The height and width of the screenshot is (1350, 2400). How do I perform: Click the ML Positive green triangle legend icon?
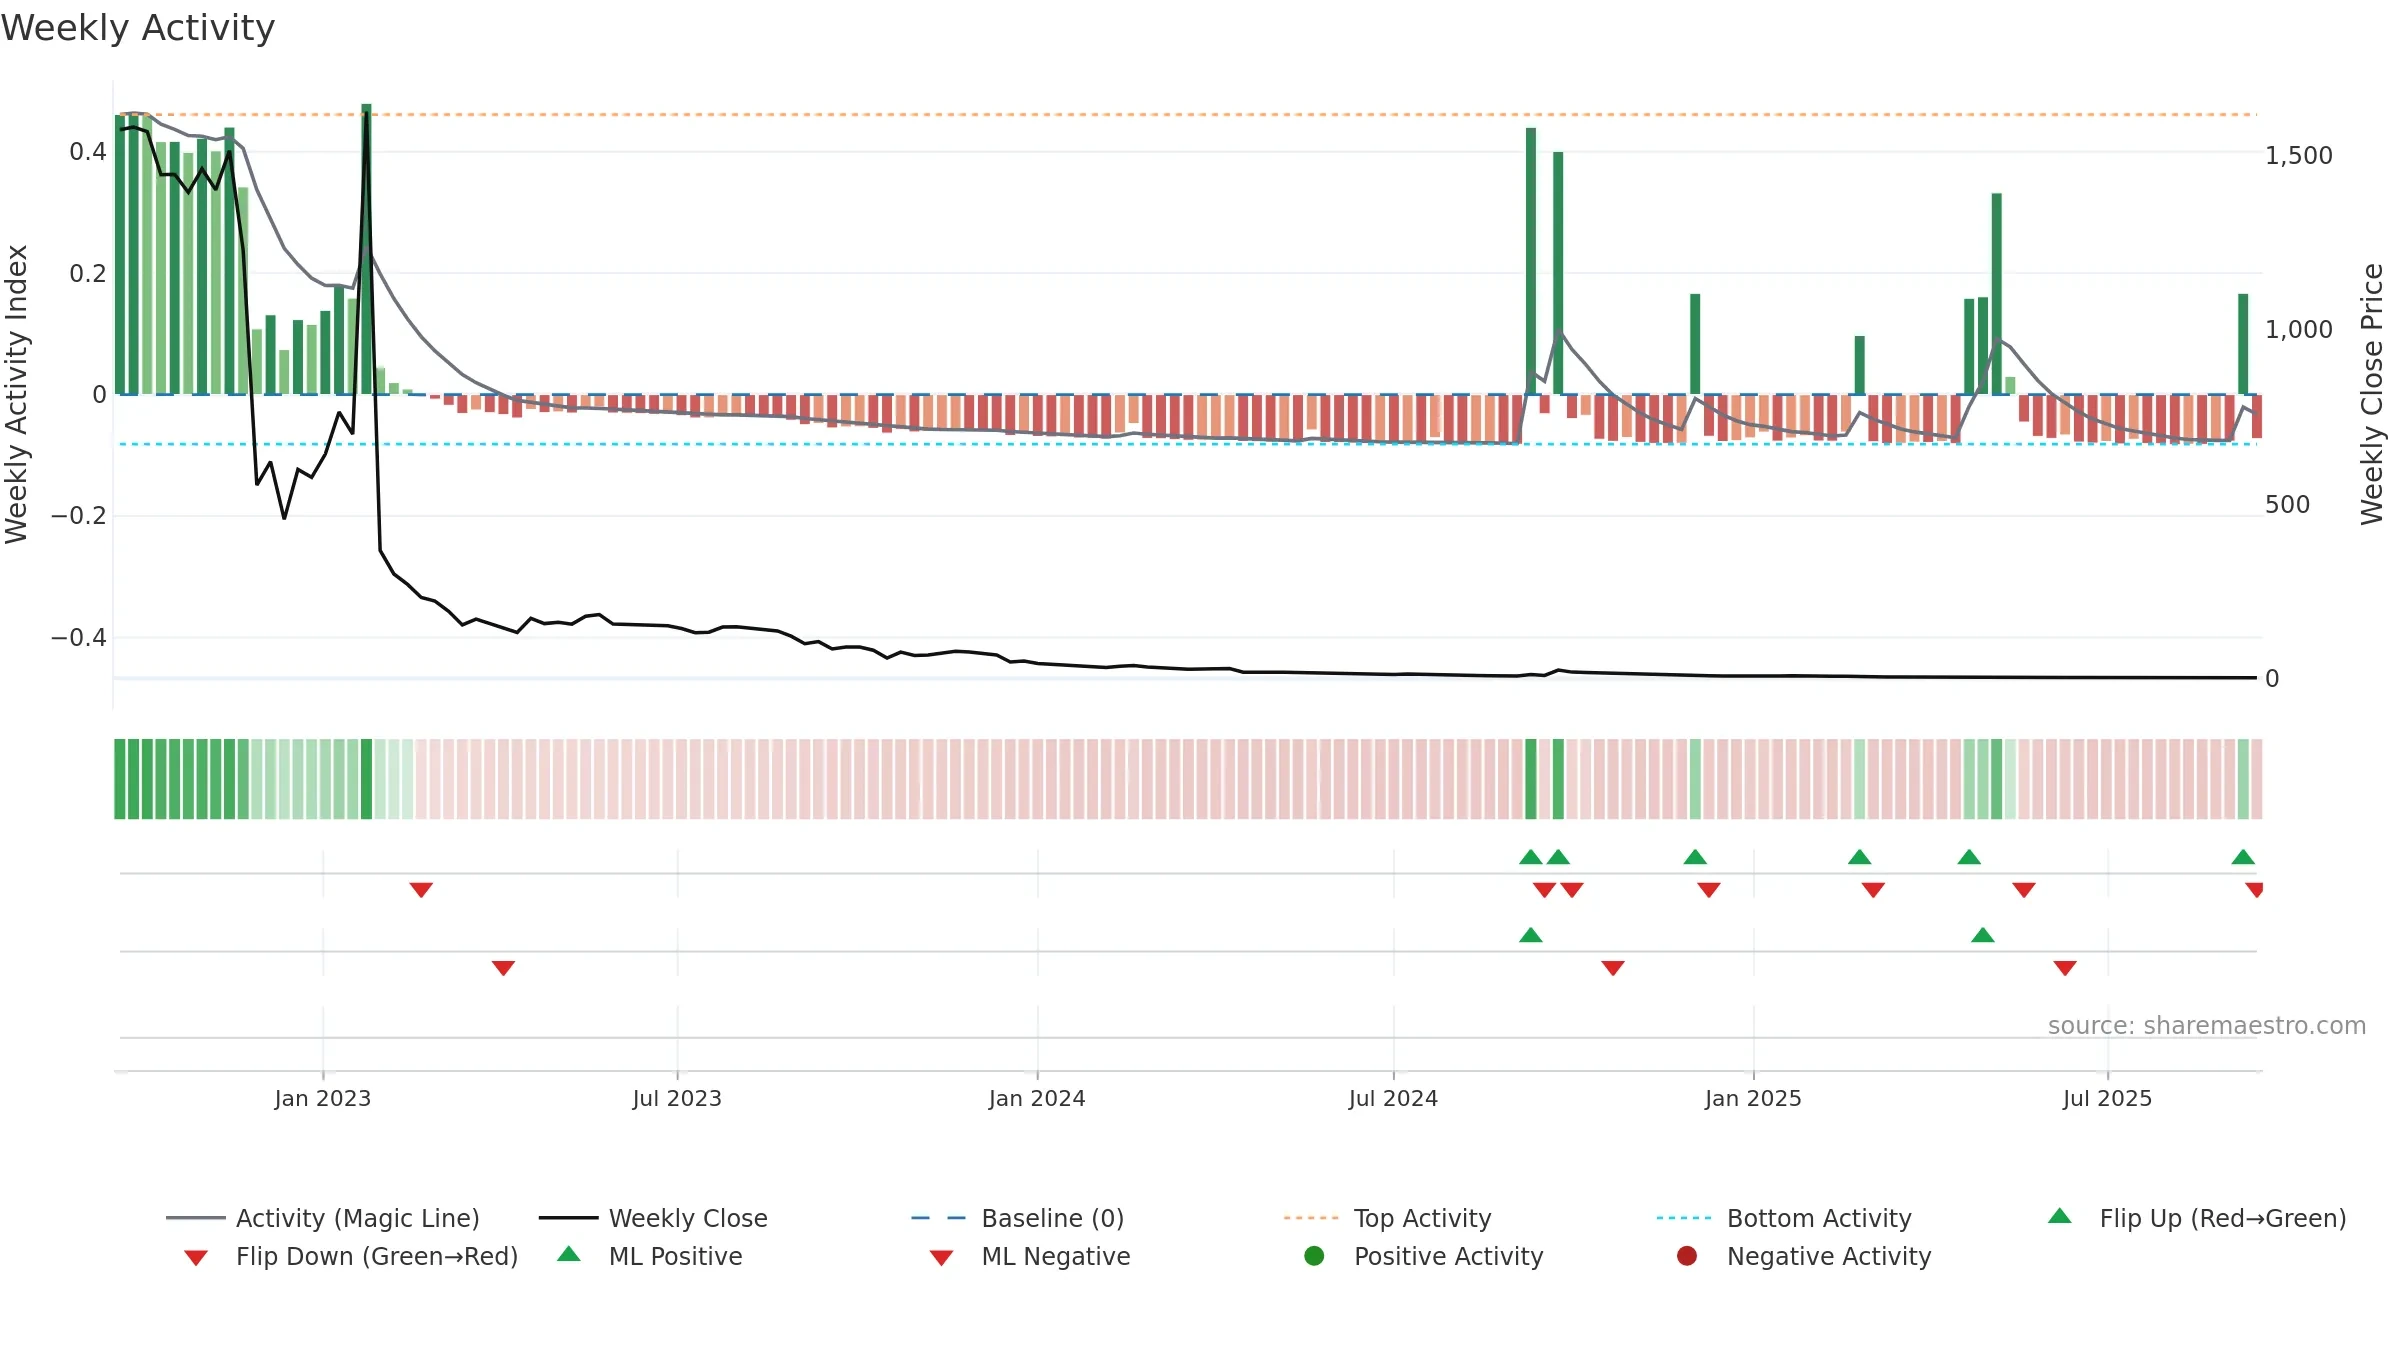coord(569,1254)
